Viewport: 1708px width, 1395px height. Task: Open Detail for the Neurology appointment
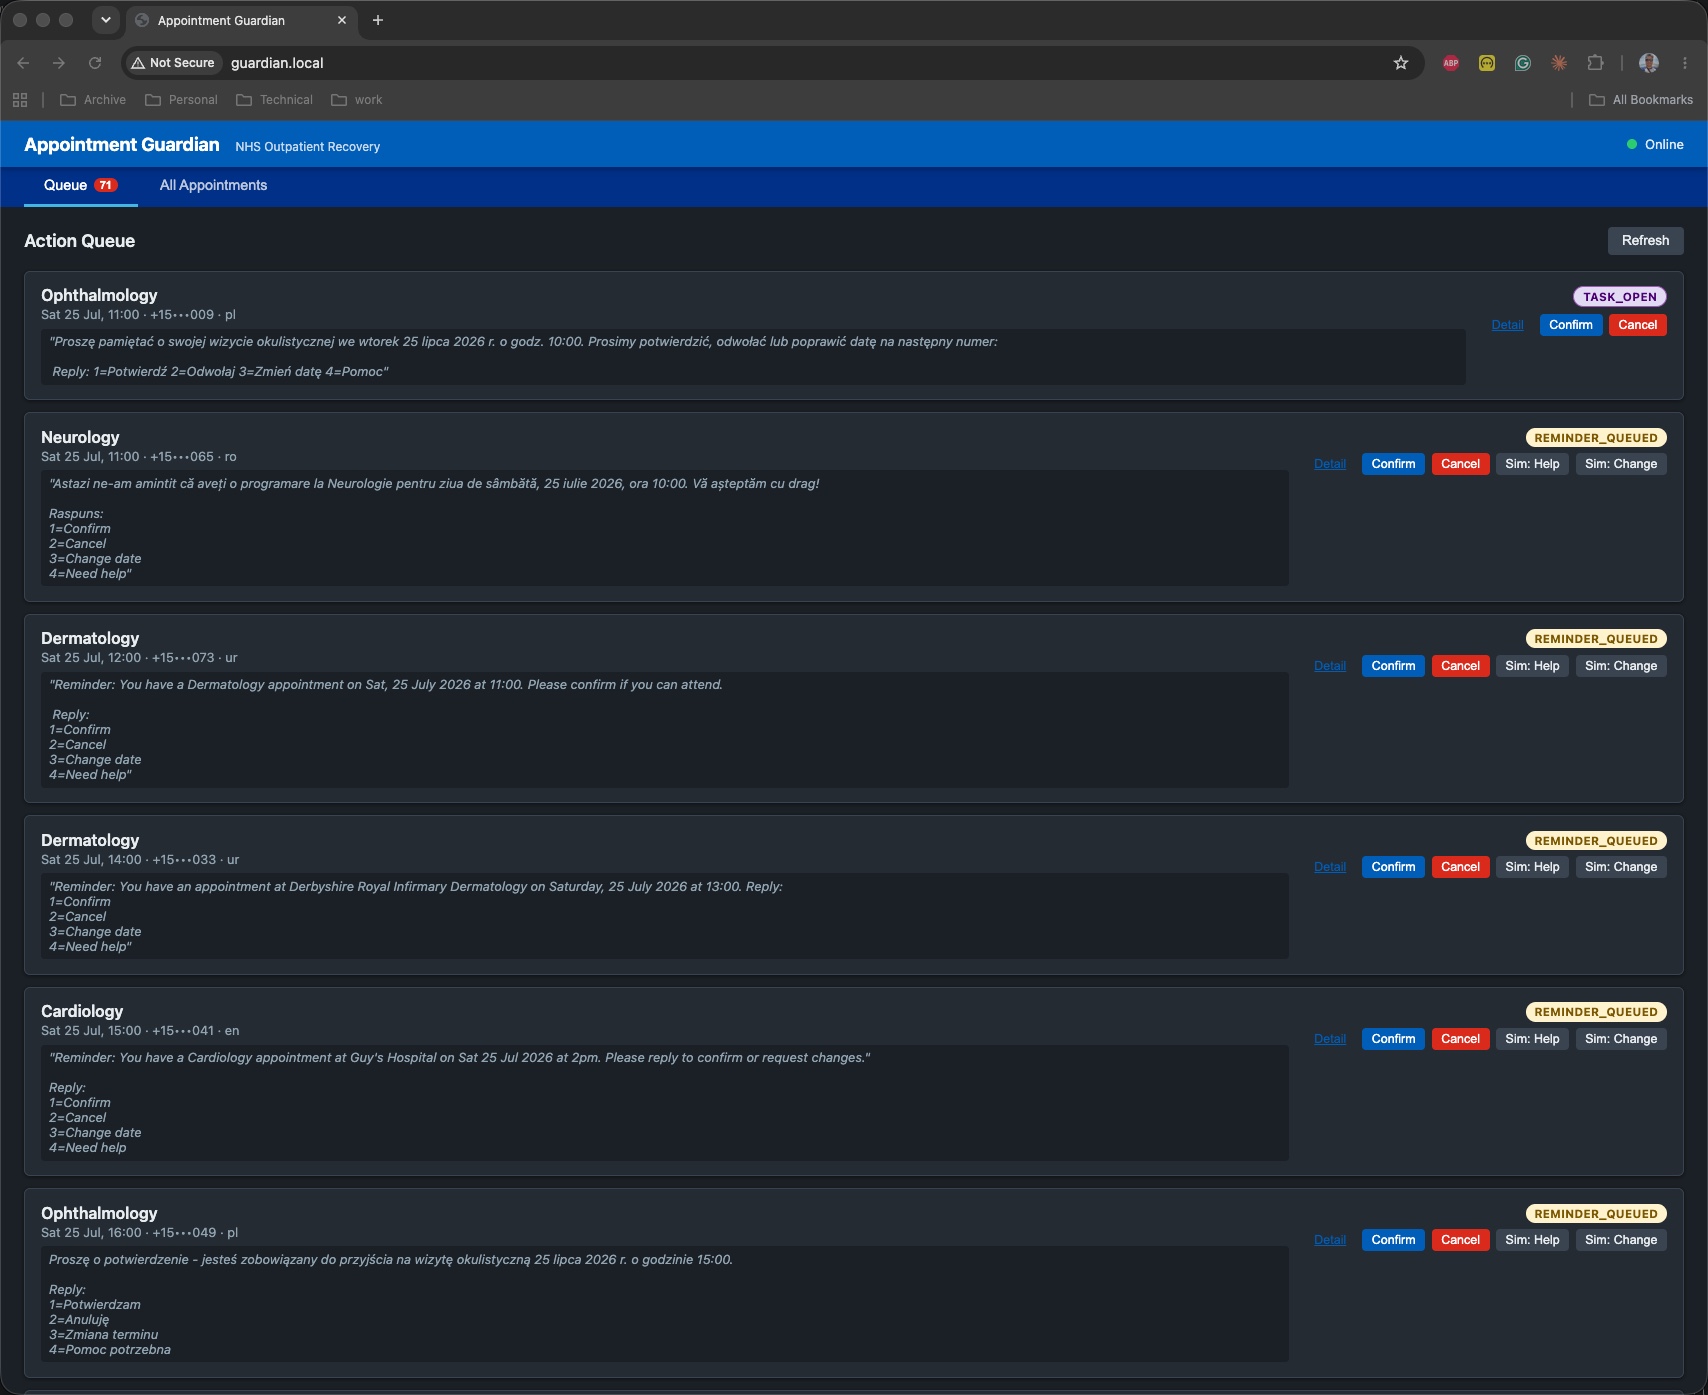click(1330, 464)
